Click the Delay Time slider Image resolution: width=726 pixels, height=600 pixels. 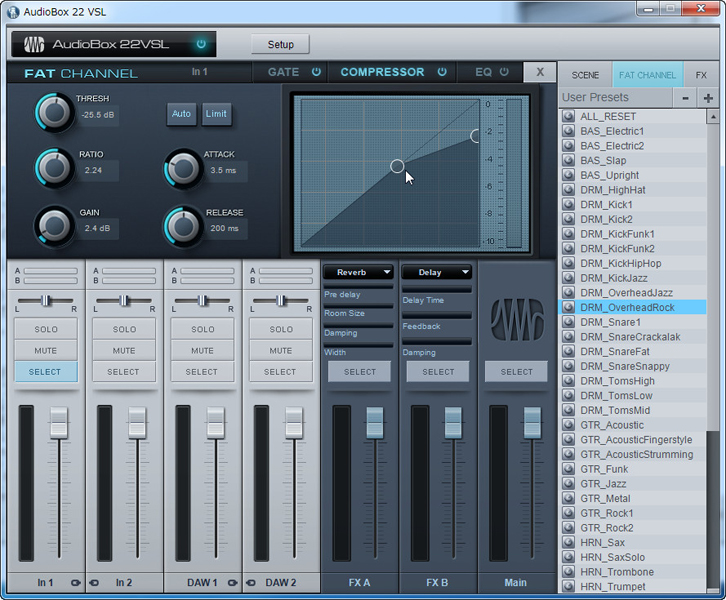click(x=437, y=289)
